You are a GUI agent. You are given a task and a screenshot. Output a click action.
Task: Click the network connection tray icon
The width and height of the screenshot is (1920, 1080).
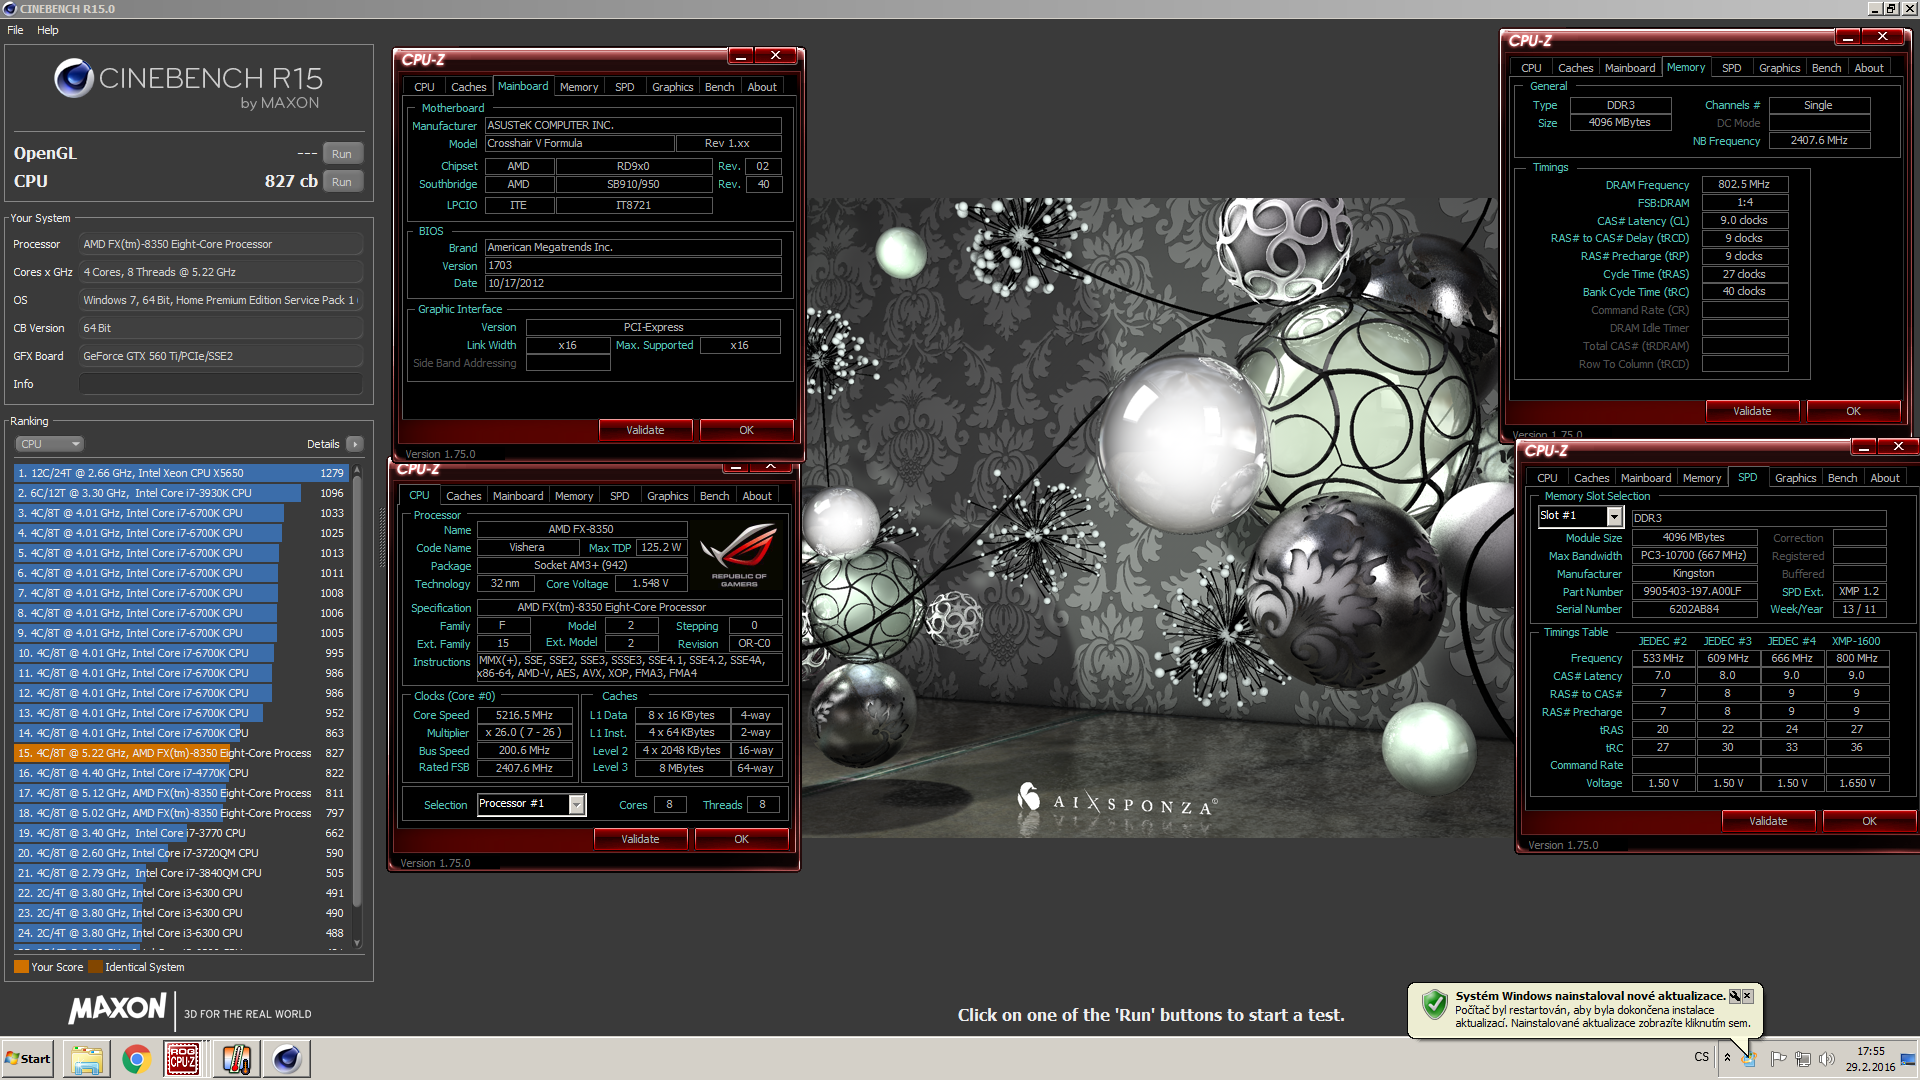[1802, 1058]
